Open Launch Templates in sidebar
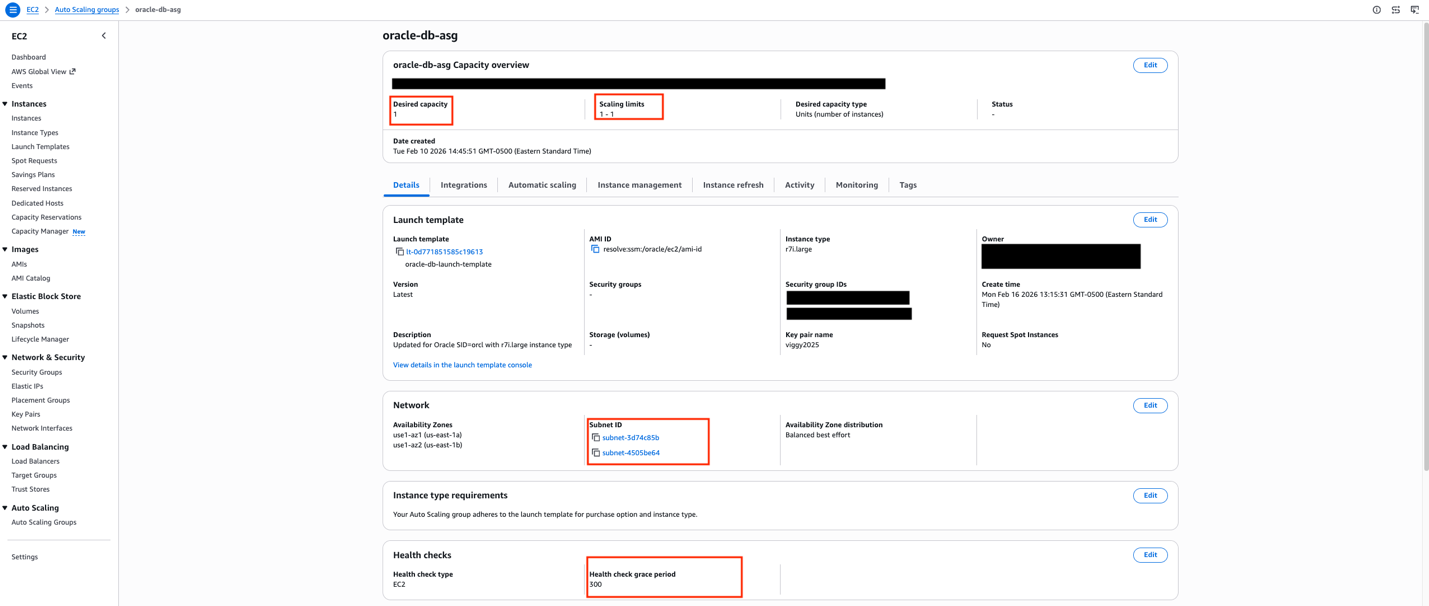The width and height of the screenshot is (1429, 606). click(40, 147)
